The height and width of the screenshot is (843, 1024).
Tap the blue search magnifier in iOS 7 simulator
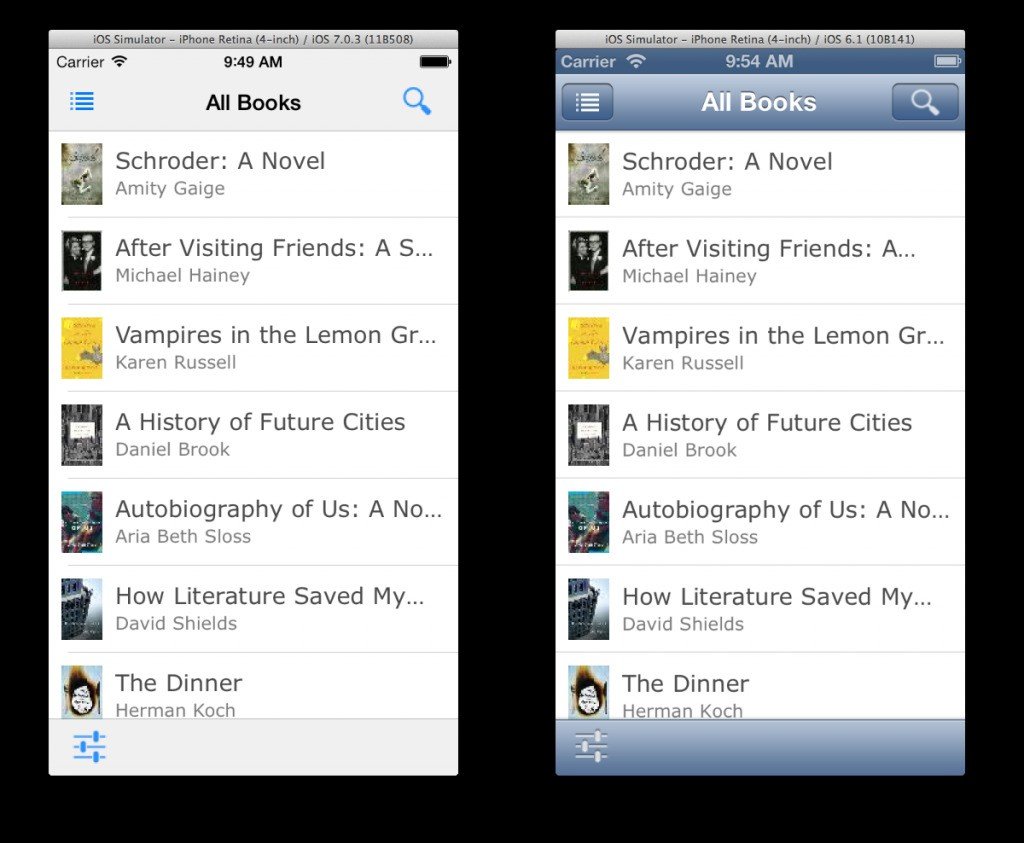point(417,101)
